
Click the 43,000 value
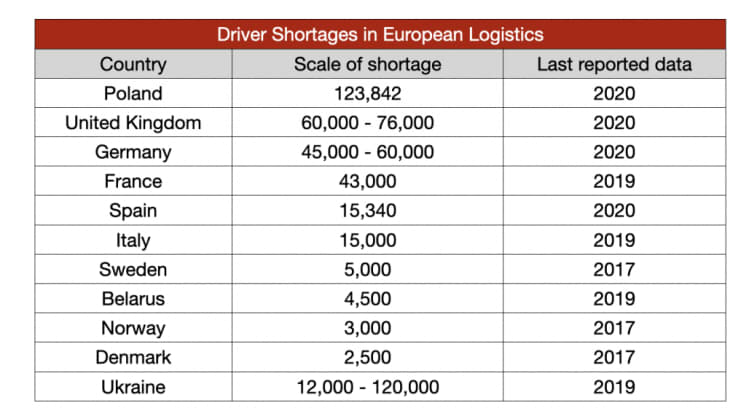pyautogui.click(x=367, y=181)
